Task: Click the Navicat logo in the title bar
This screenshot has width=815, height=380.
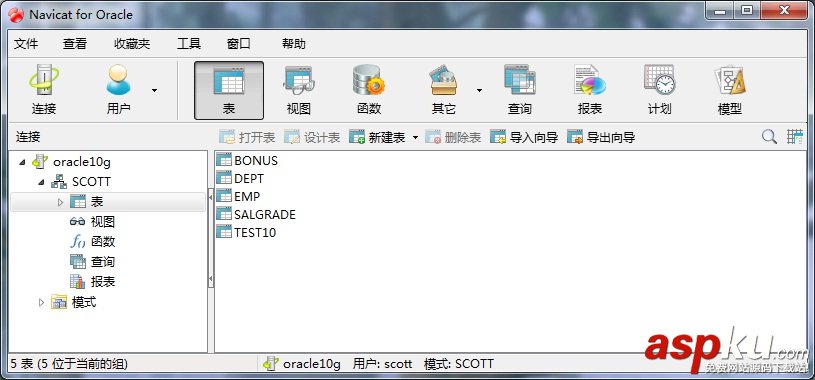Action: point(16,15)
